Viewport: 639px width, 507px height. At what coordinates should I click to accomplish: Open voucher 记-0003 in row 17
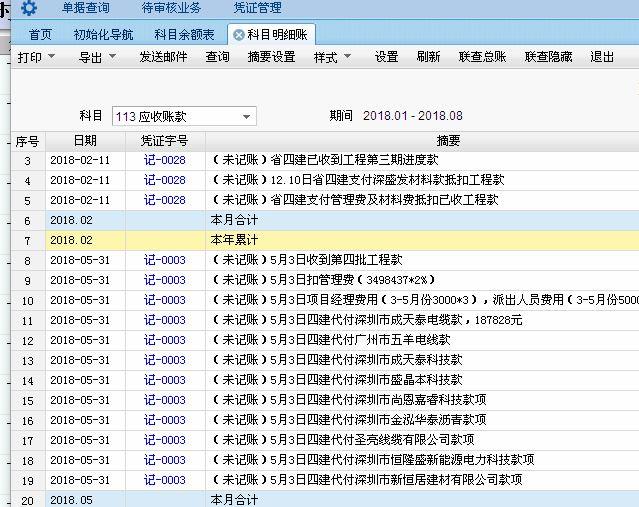[x=165, y=439]
